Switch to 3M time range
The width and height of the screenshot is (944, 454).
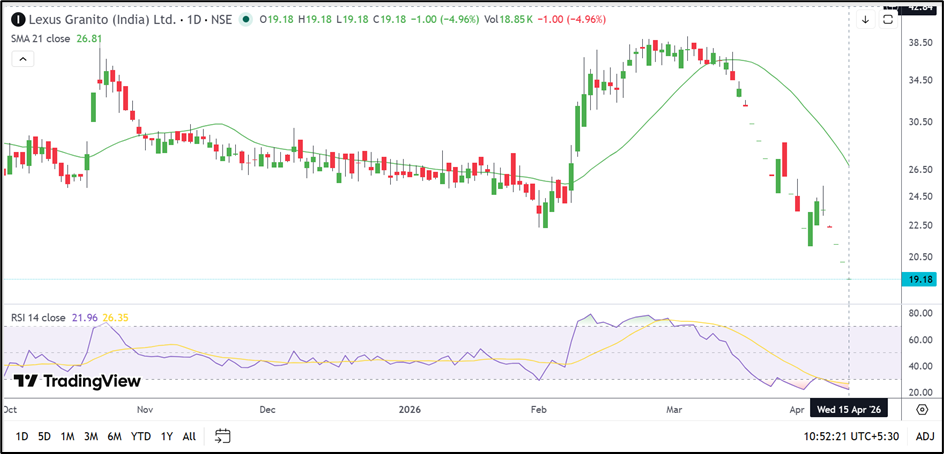[x=91, y=436]
